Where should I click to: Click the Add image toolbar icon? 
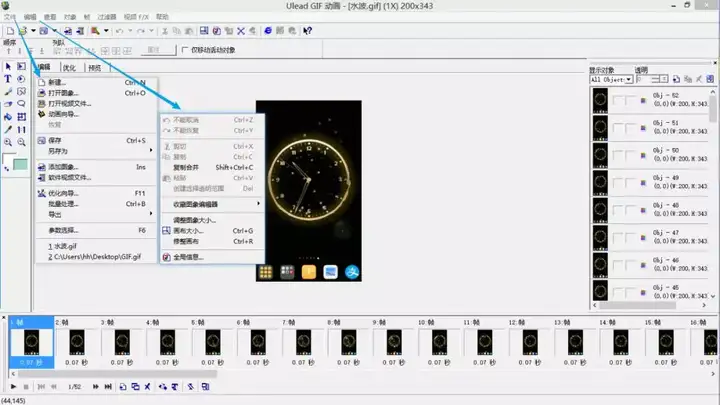coord(68,31)
